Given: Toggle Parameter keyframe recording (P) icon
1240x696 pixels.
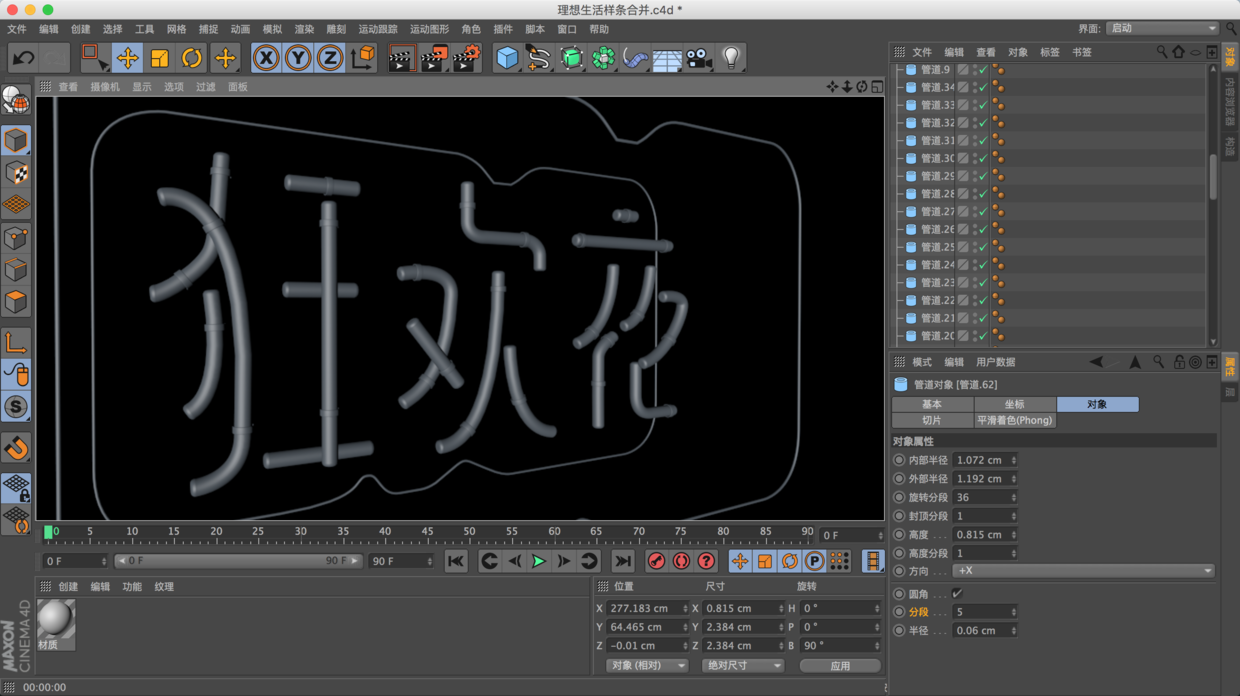Looking at the screenshot, I should pyautogui.click(x=814, y=562).
